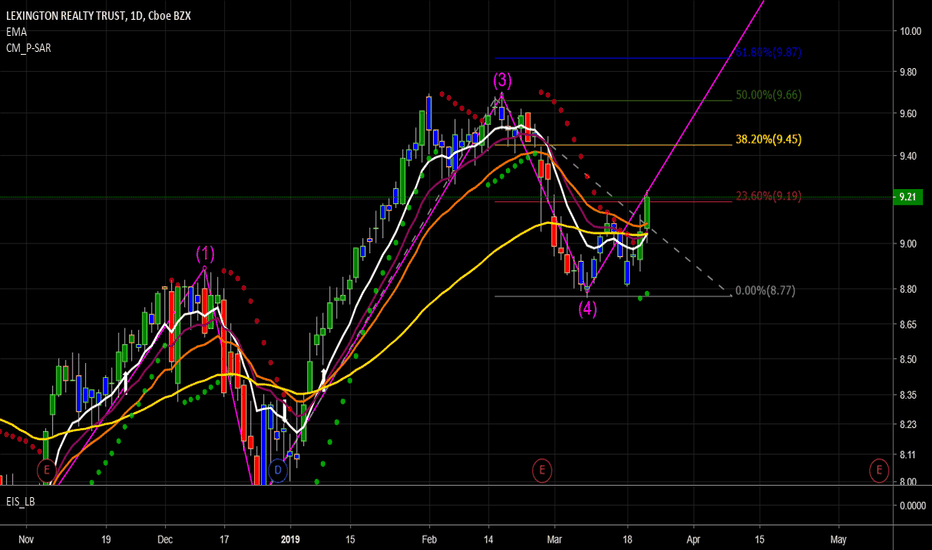932x550 pixels.
Task: Select the wave (4) label
Action: tap(587, 309)
